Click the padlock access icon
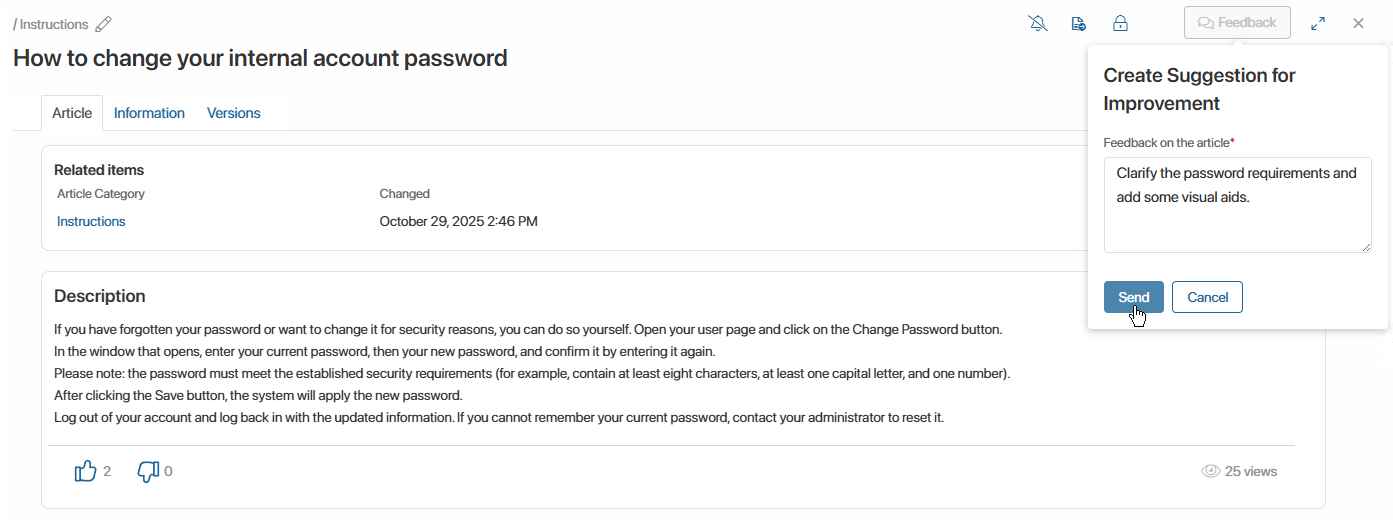Screen dimensions: 1393x520 1121,23
